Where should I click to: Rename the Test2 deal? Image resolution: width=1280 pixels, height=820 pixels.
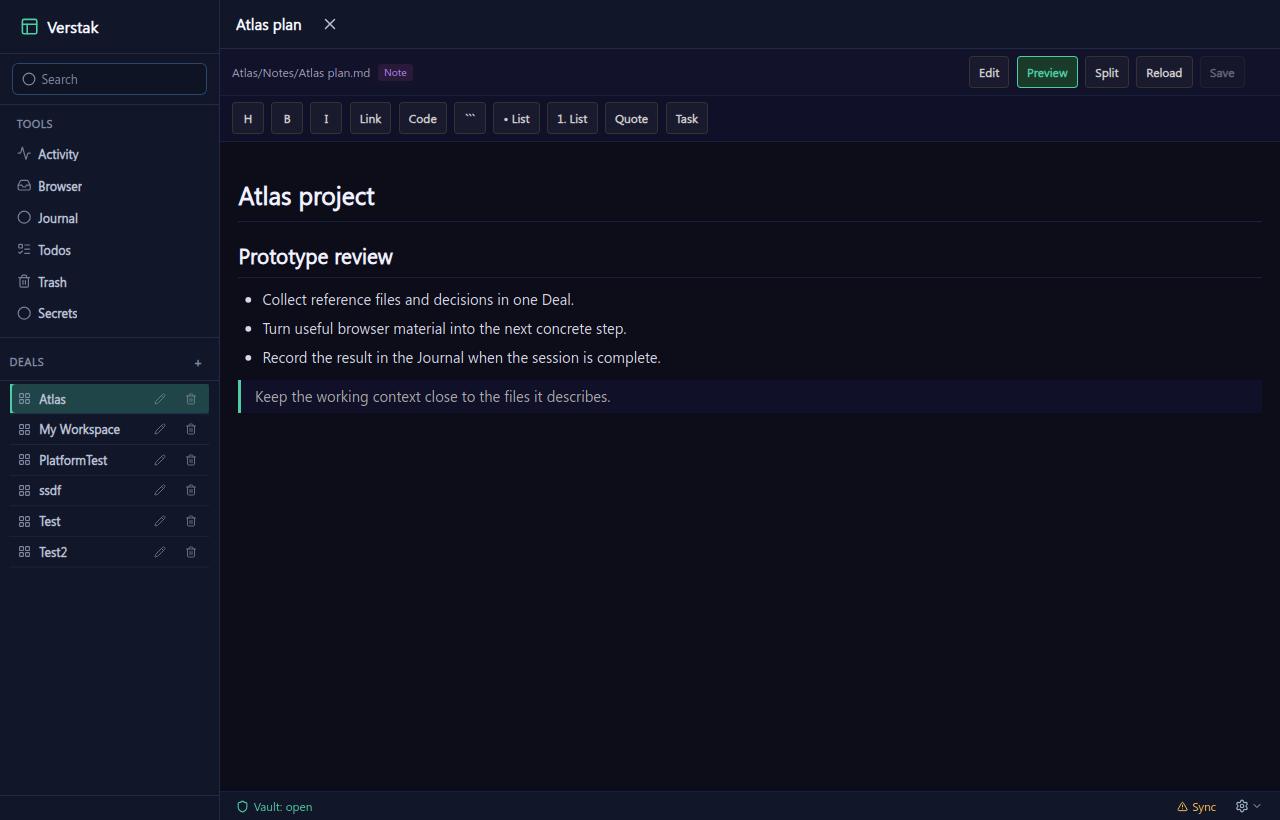[160, 552]
